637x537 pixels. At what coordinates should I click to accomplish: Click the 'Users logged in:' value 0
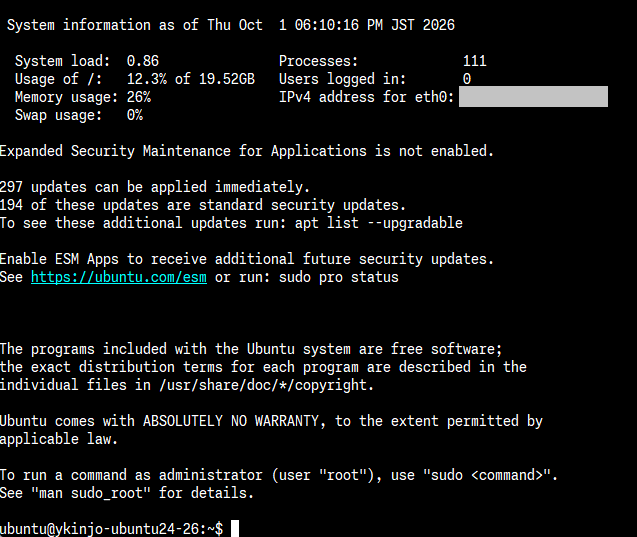(x=467, y=79)
